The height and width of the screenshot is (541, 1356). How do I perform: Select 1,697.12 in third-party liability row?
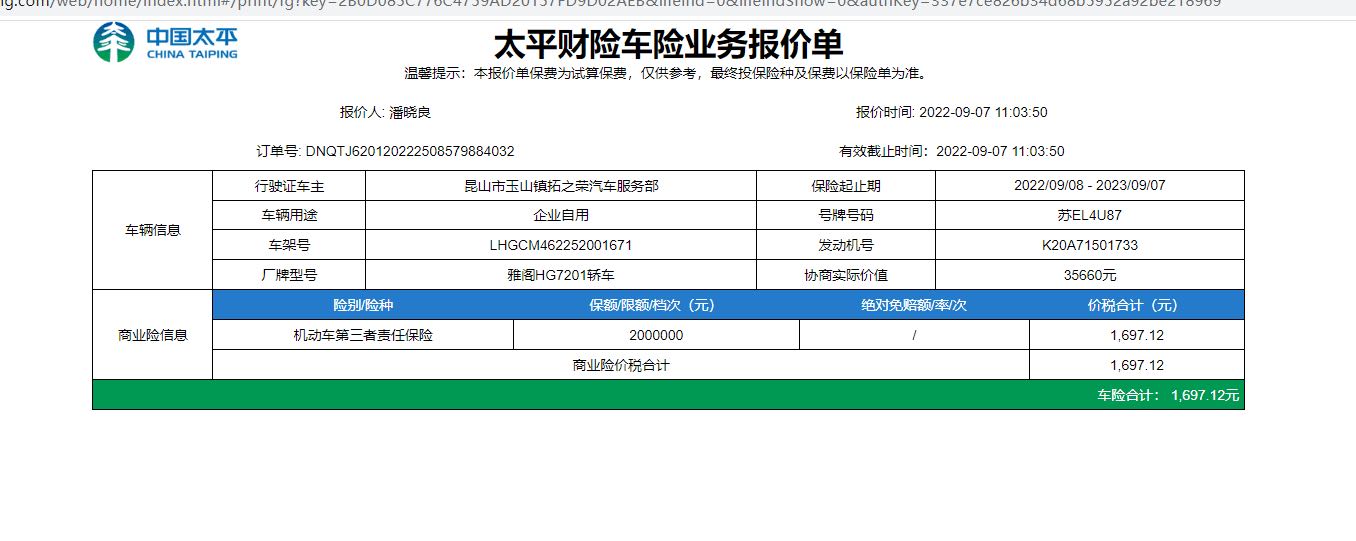point(1137,335)
